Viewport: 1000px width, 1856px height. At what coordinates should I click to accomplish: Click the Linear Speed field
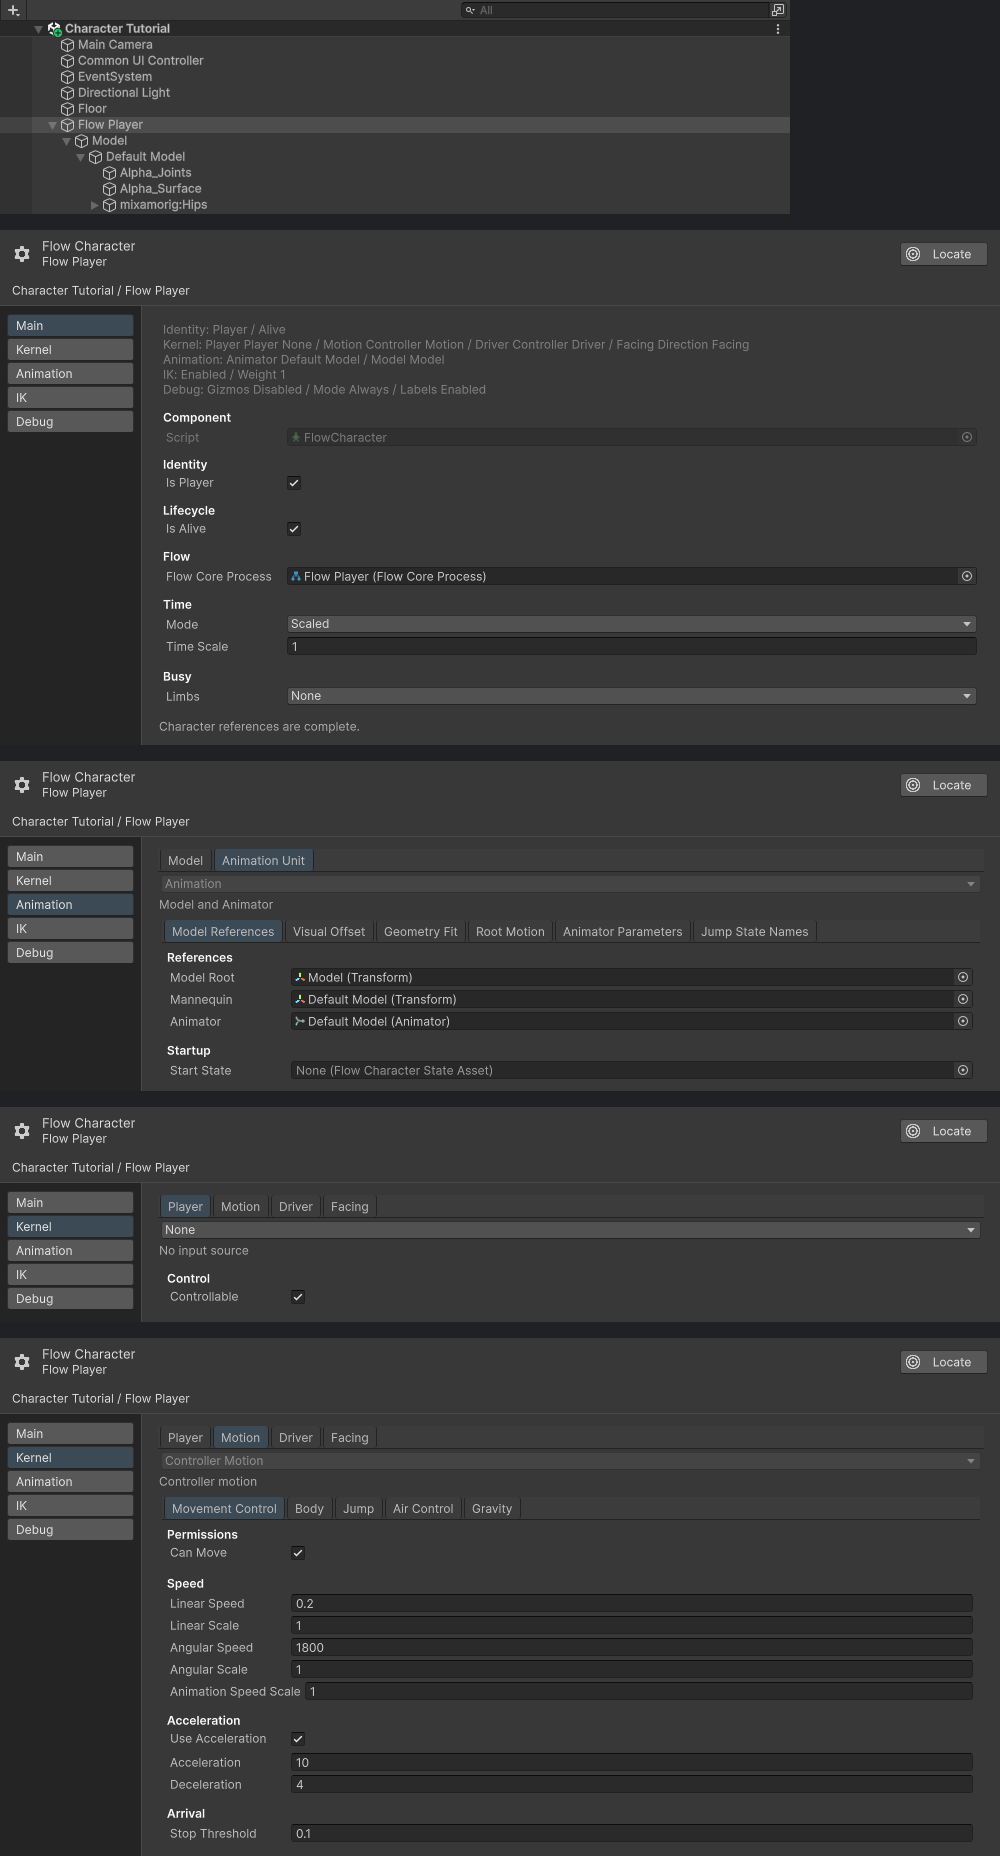coord(632,1604)
